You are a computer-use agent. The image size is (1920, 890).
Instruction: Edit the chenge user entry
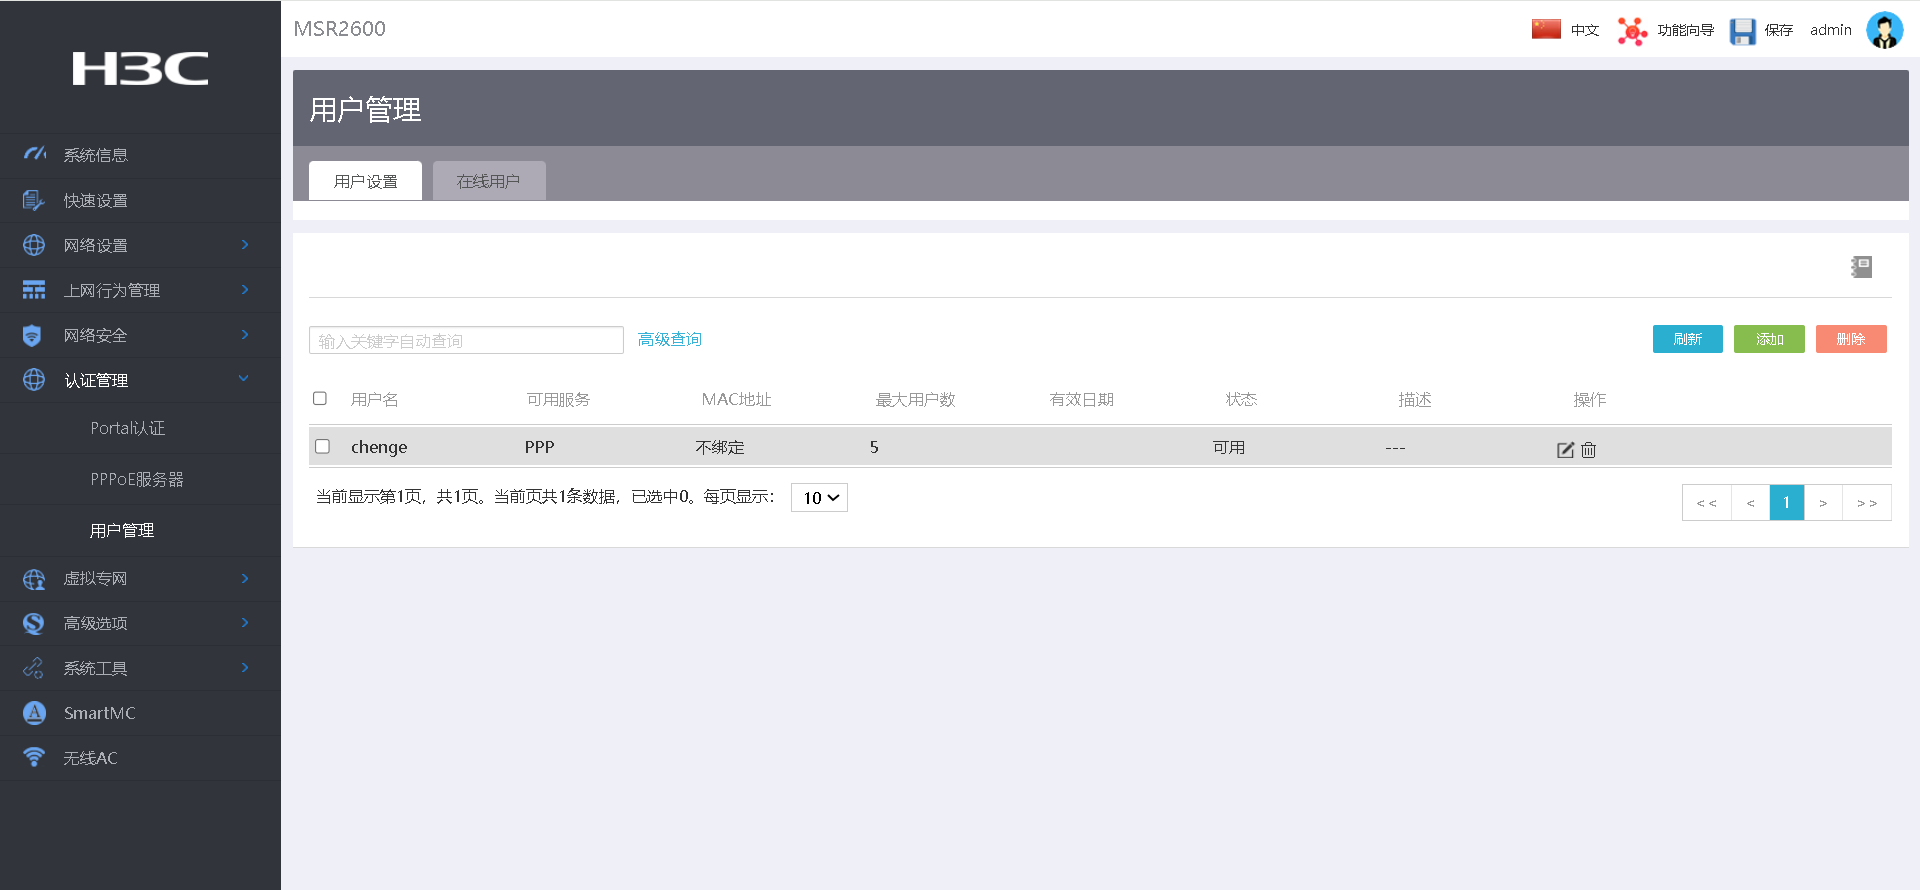1565,450
